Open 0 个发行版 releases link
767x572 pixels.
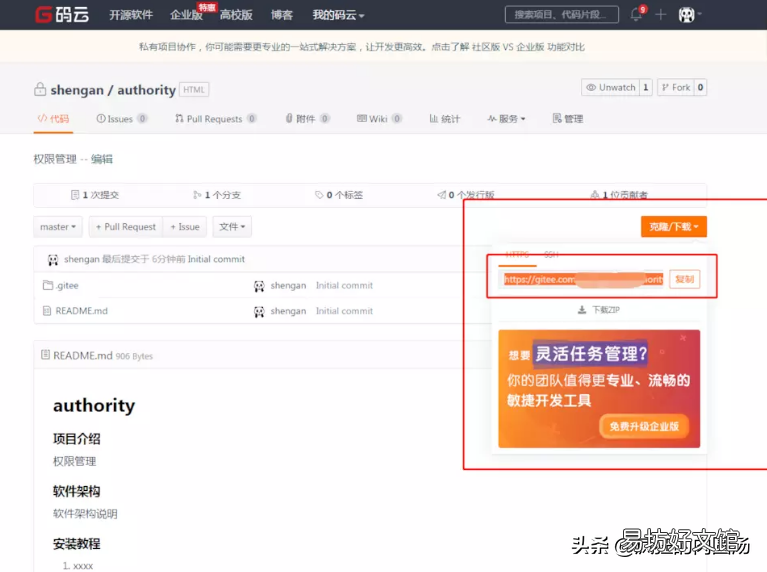466,195
